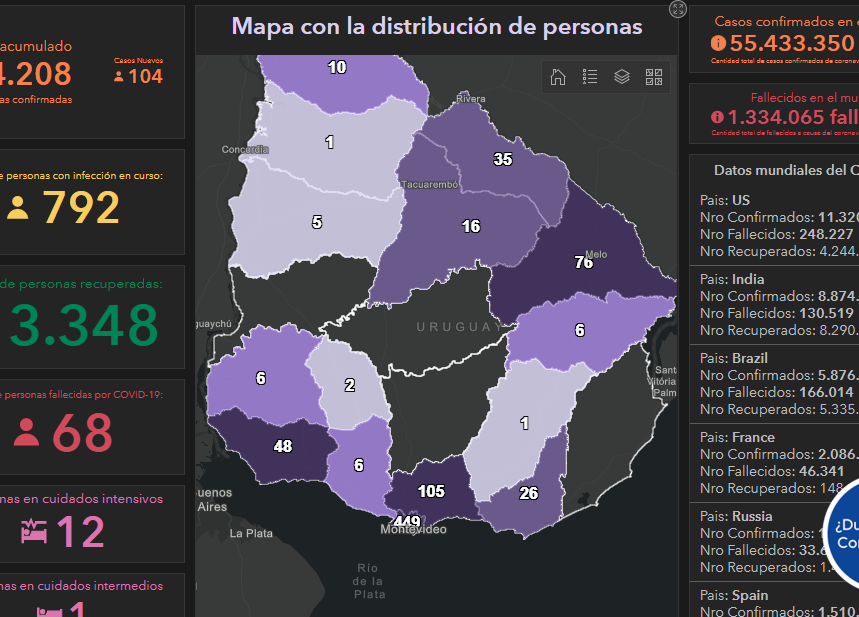Open the map layers icon
The height and width of the screenshot is (617, 859).
(622, 77)
